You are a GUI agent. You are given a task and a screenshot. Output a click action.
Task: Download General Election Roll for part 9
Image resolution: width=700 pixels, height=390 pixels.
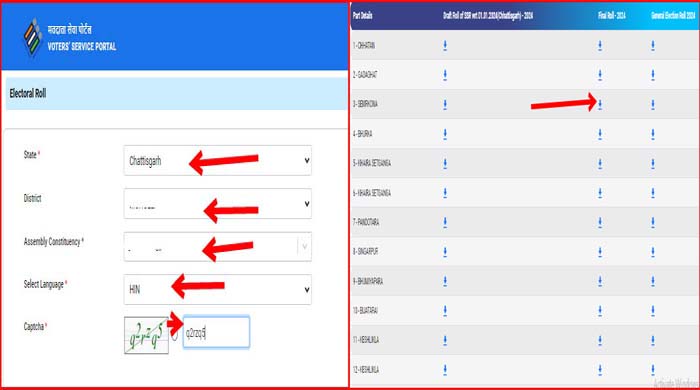[653, 281]
